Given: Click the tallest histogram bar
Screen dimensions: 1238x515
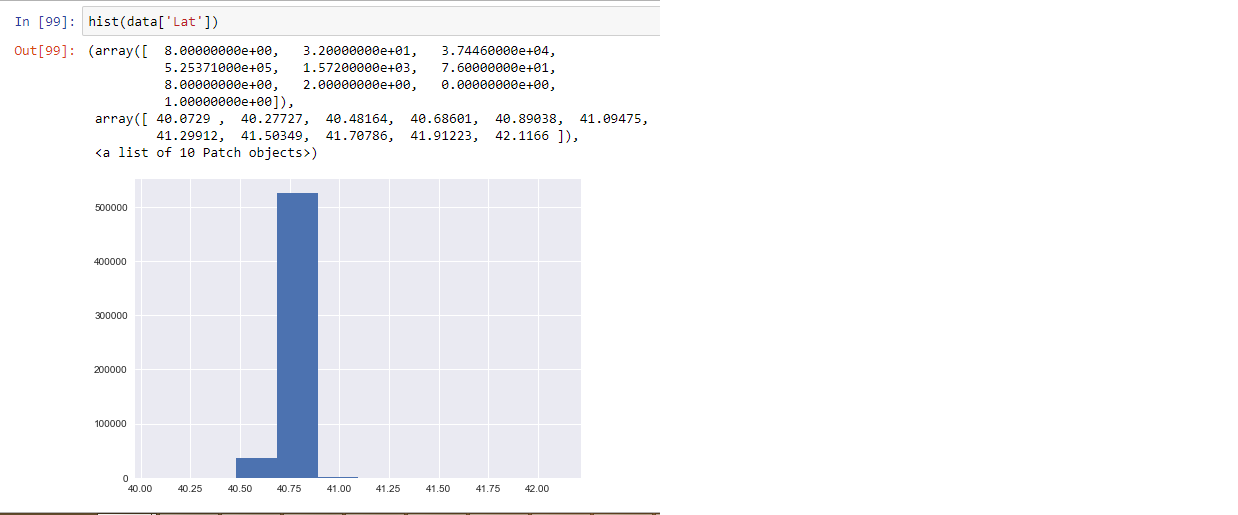Looking at the screenshot, I should (297, 335).
